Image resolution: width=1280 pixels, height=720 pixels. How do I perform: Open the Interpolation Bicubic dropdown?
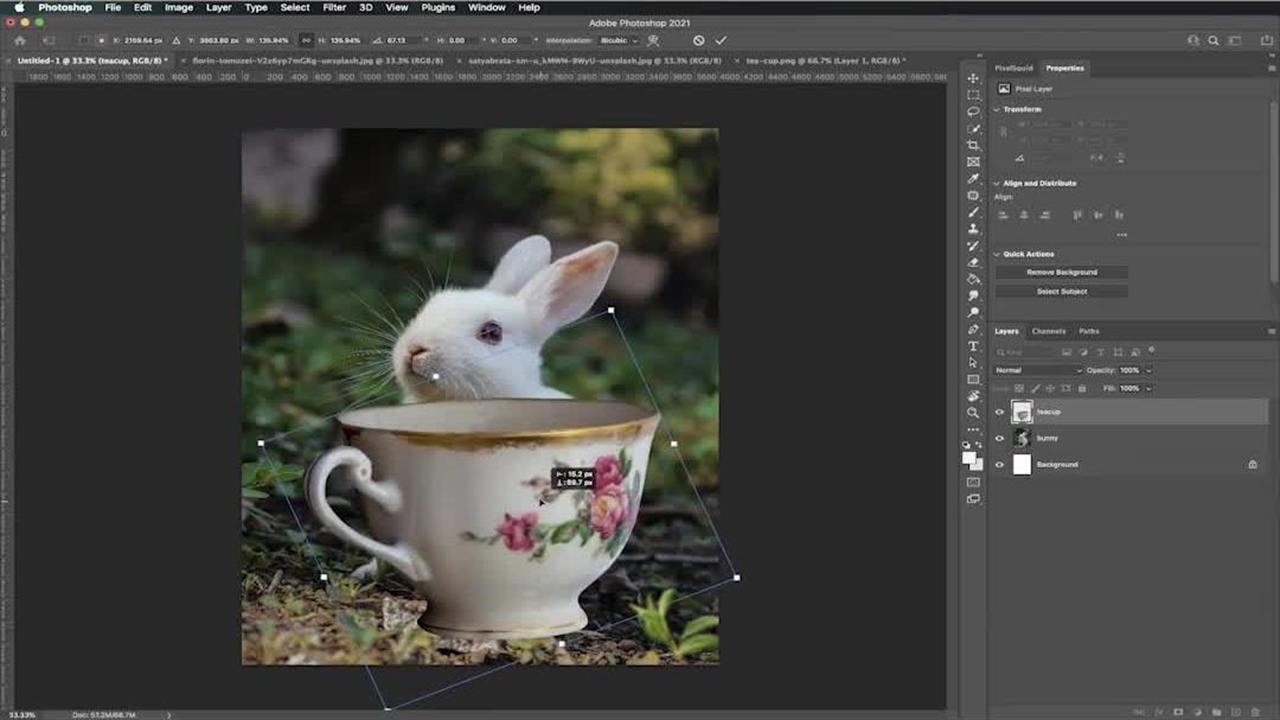click(618, 41)
